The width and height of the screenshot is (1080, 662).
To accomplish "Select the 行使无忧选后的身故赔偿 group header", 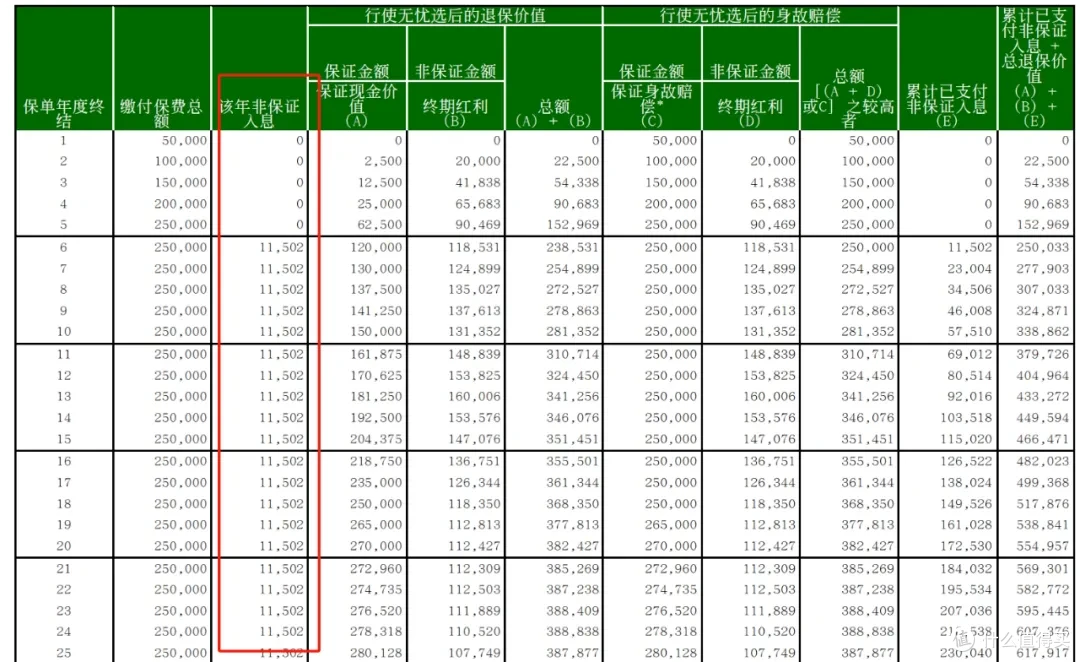I will (x=749, y=15).
